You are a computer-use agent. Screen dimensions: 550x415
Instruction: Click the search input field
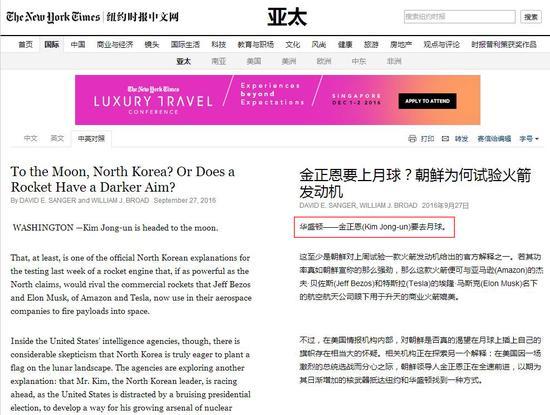[x=460, y=16]
